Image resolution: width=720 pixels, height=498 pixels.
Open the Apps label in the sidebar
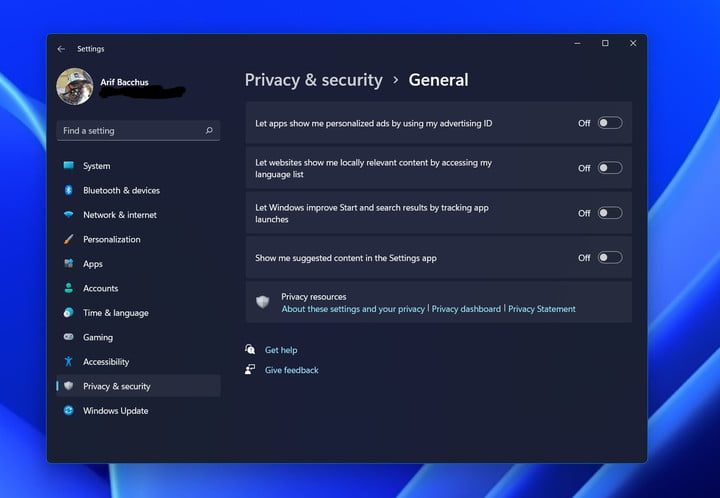93,264
